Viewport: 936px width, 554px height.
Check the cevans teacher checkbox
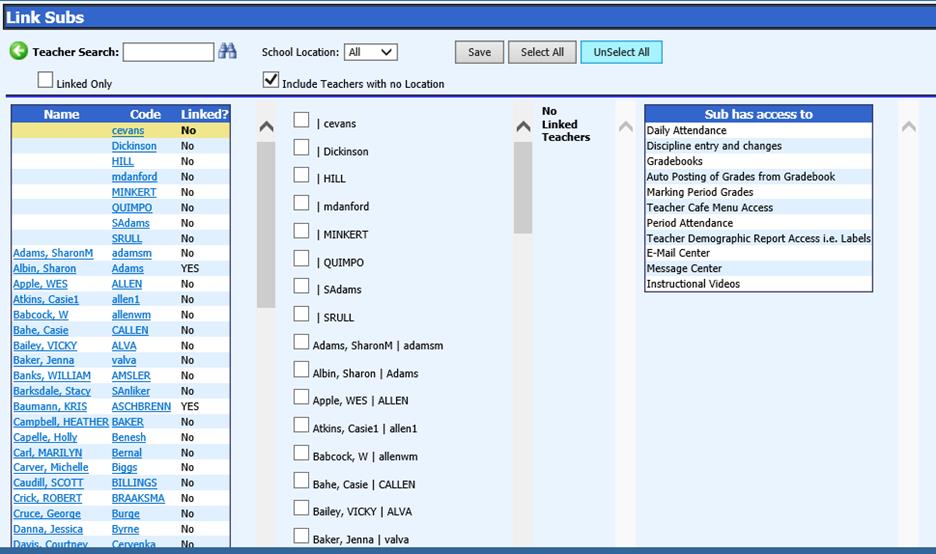coord(301,121)
